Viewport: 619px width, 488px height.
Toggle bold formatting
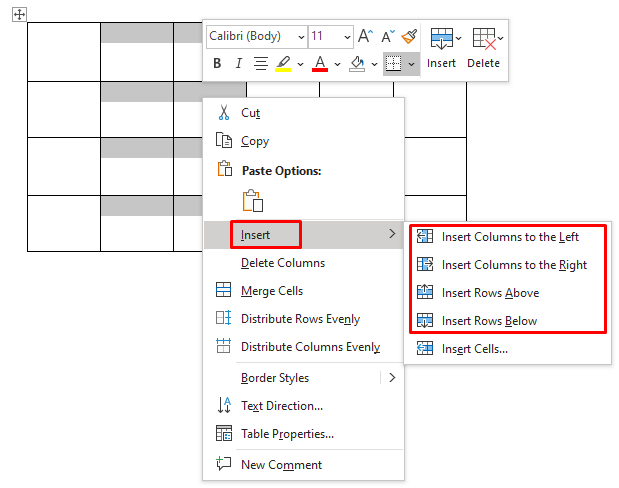217,64
